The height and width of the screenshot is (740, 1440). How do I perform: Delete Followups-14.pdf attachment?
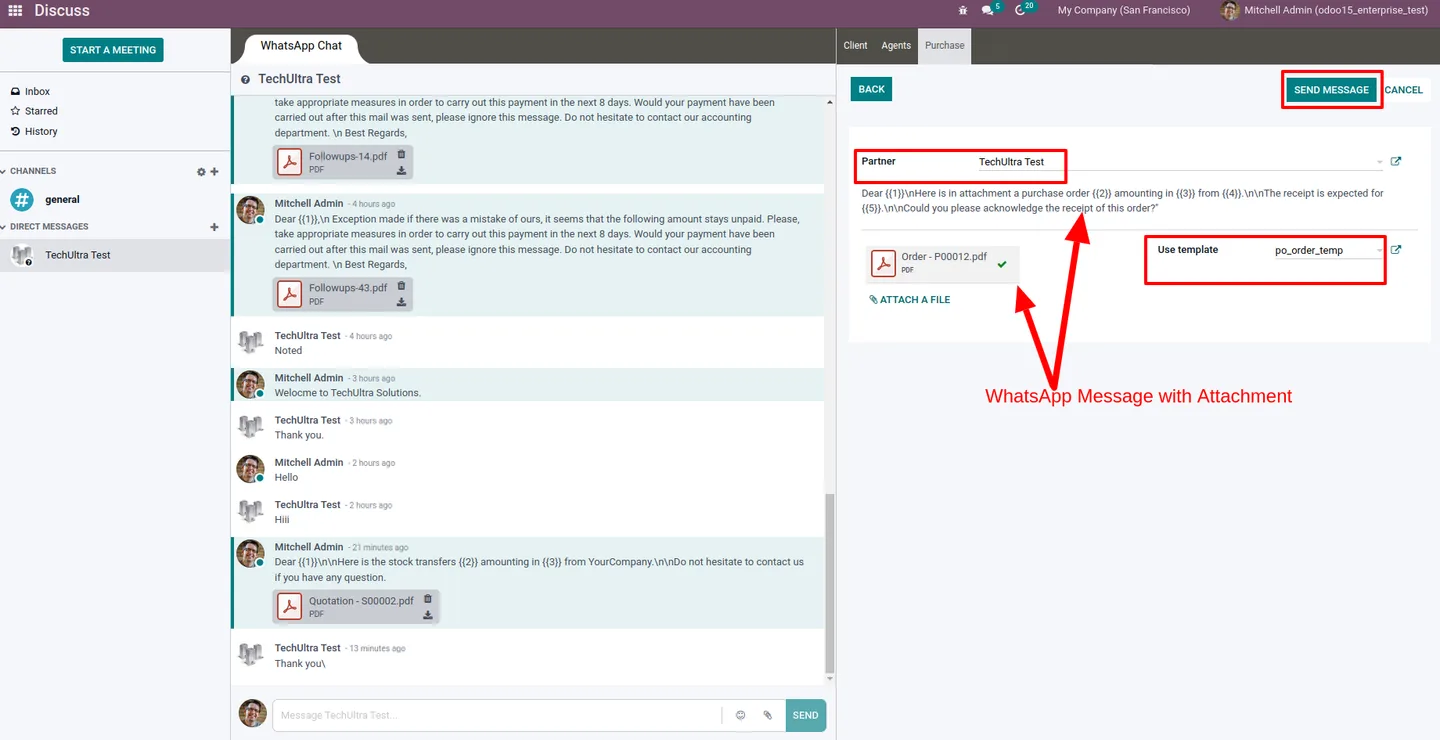(401, 154)
